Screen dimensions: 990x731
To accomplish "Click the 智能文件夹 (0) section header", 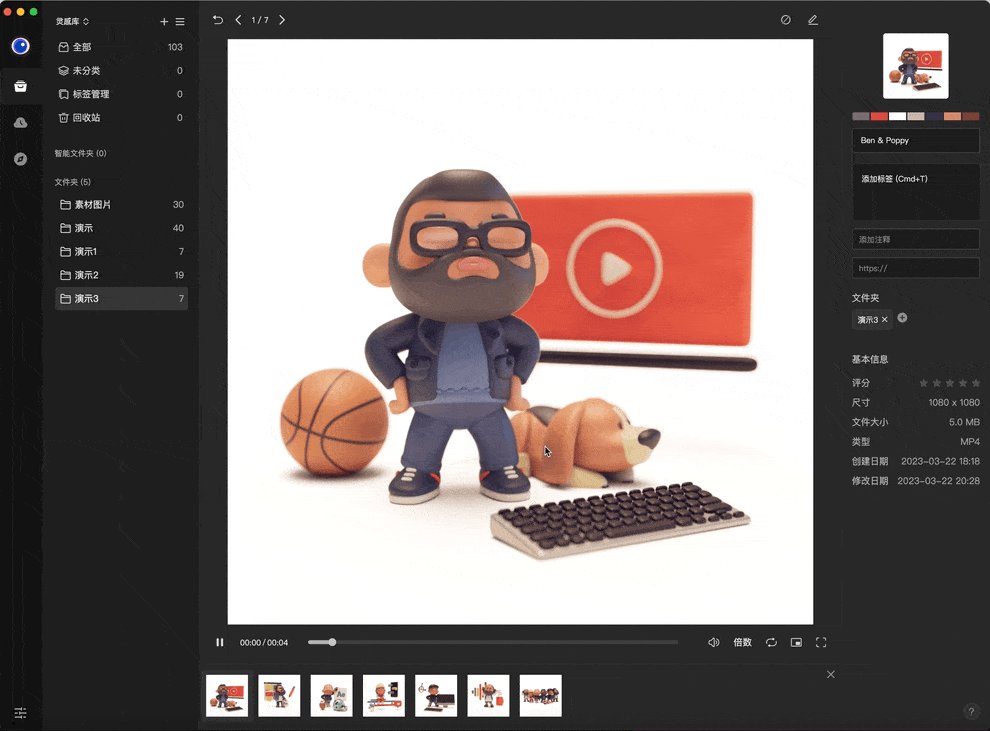I will (80, 153).
